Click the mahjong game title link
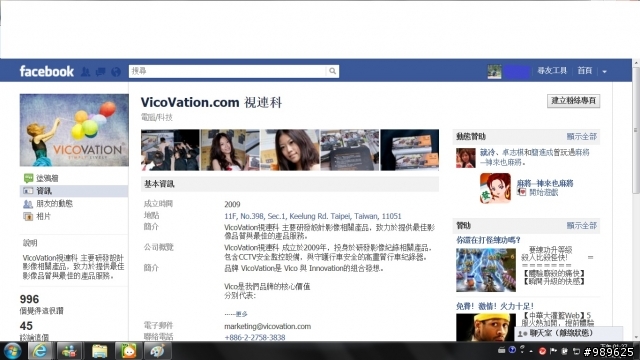Screen dimensions: 640x360 point(545,183)
